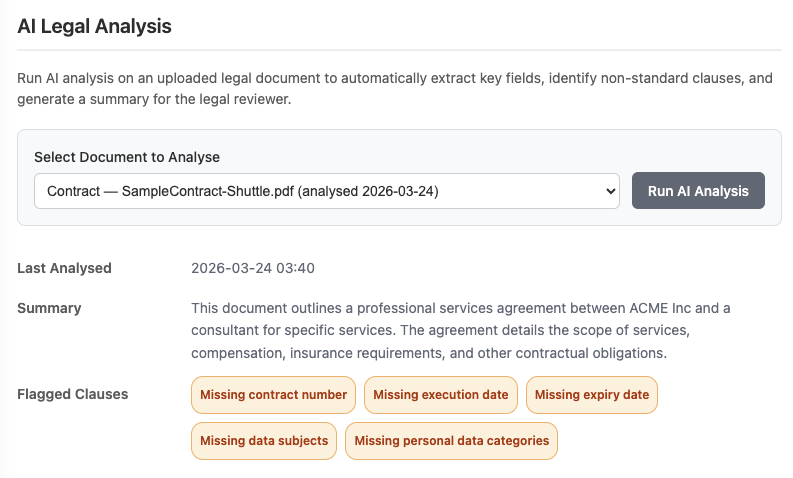The image size is (793, 478).
Task: Click the Select Document to Analyse label
Action: click(127, 157)
